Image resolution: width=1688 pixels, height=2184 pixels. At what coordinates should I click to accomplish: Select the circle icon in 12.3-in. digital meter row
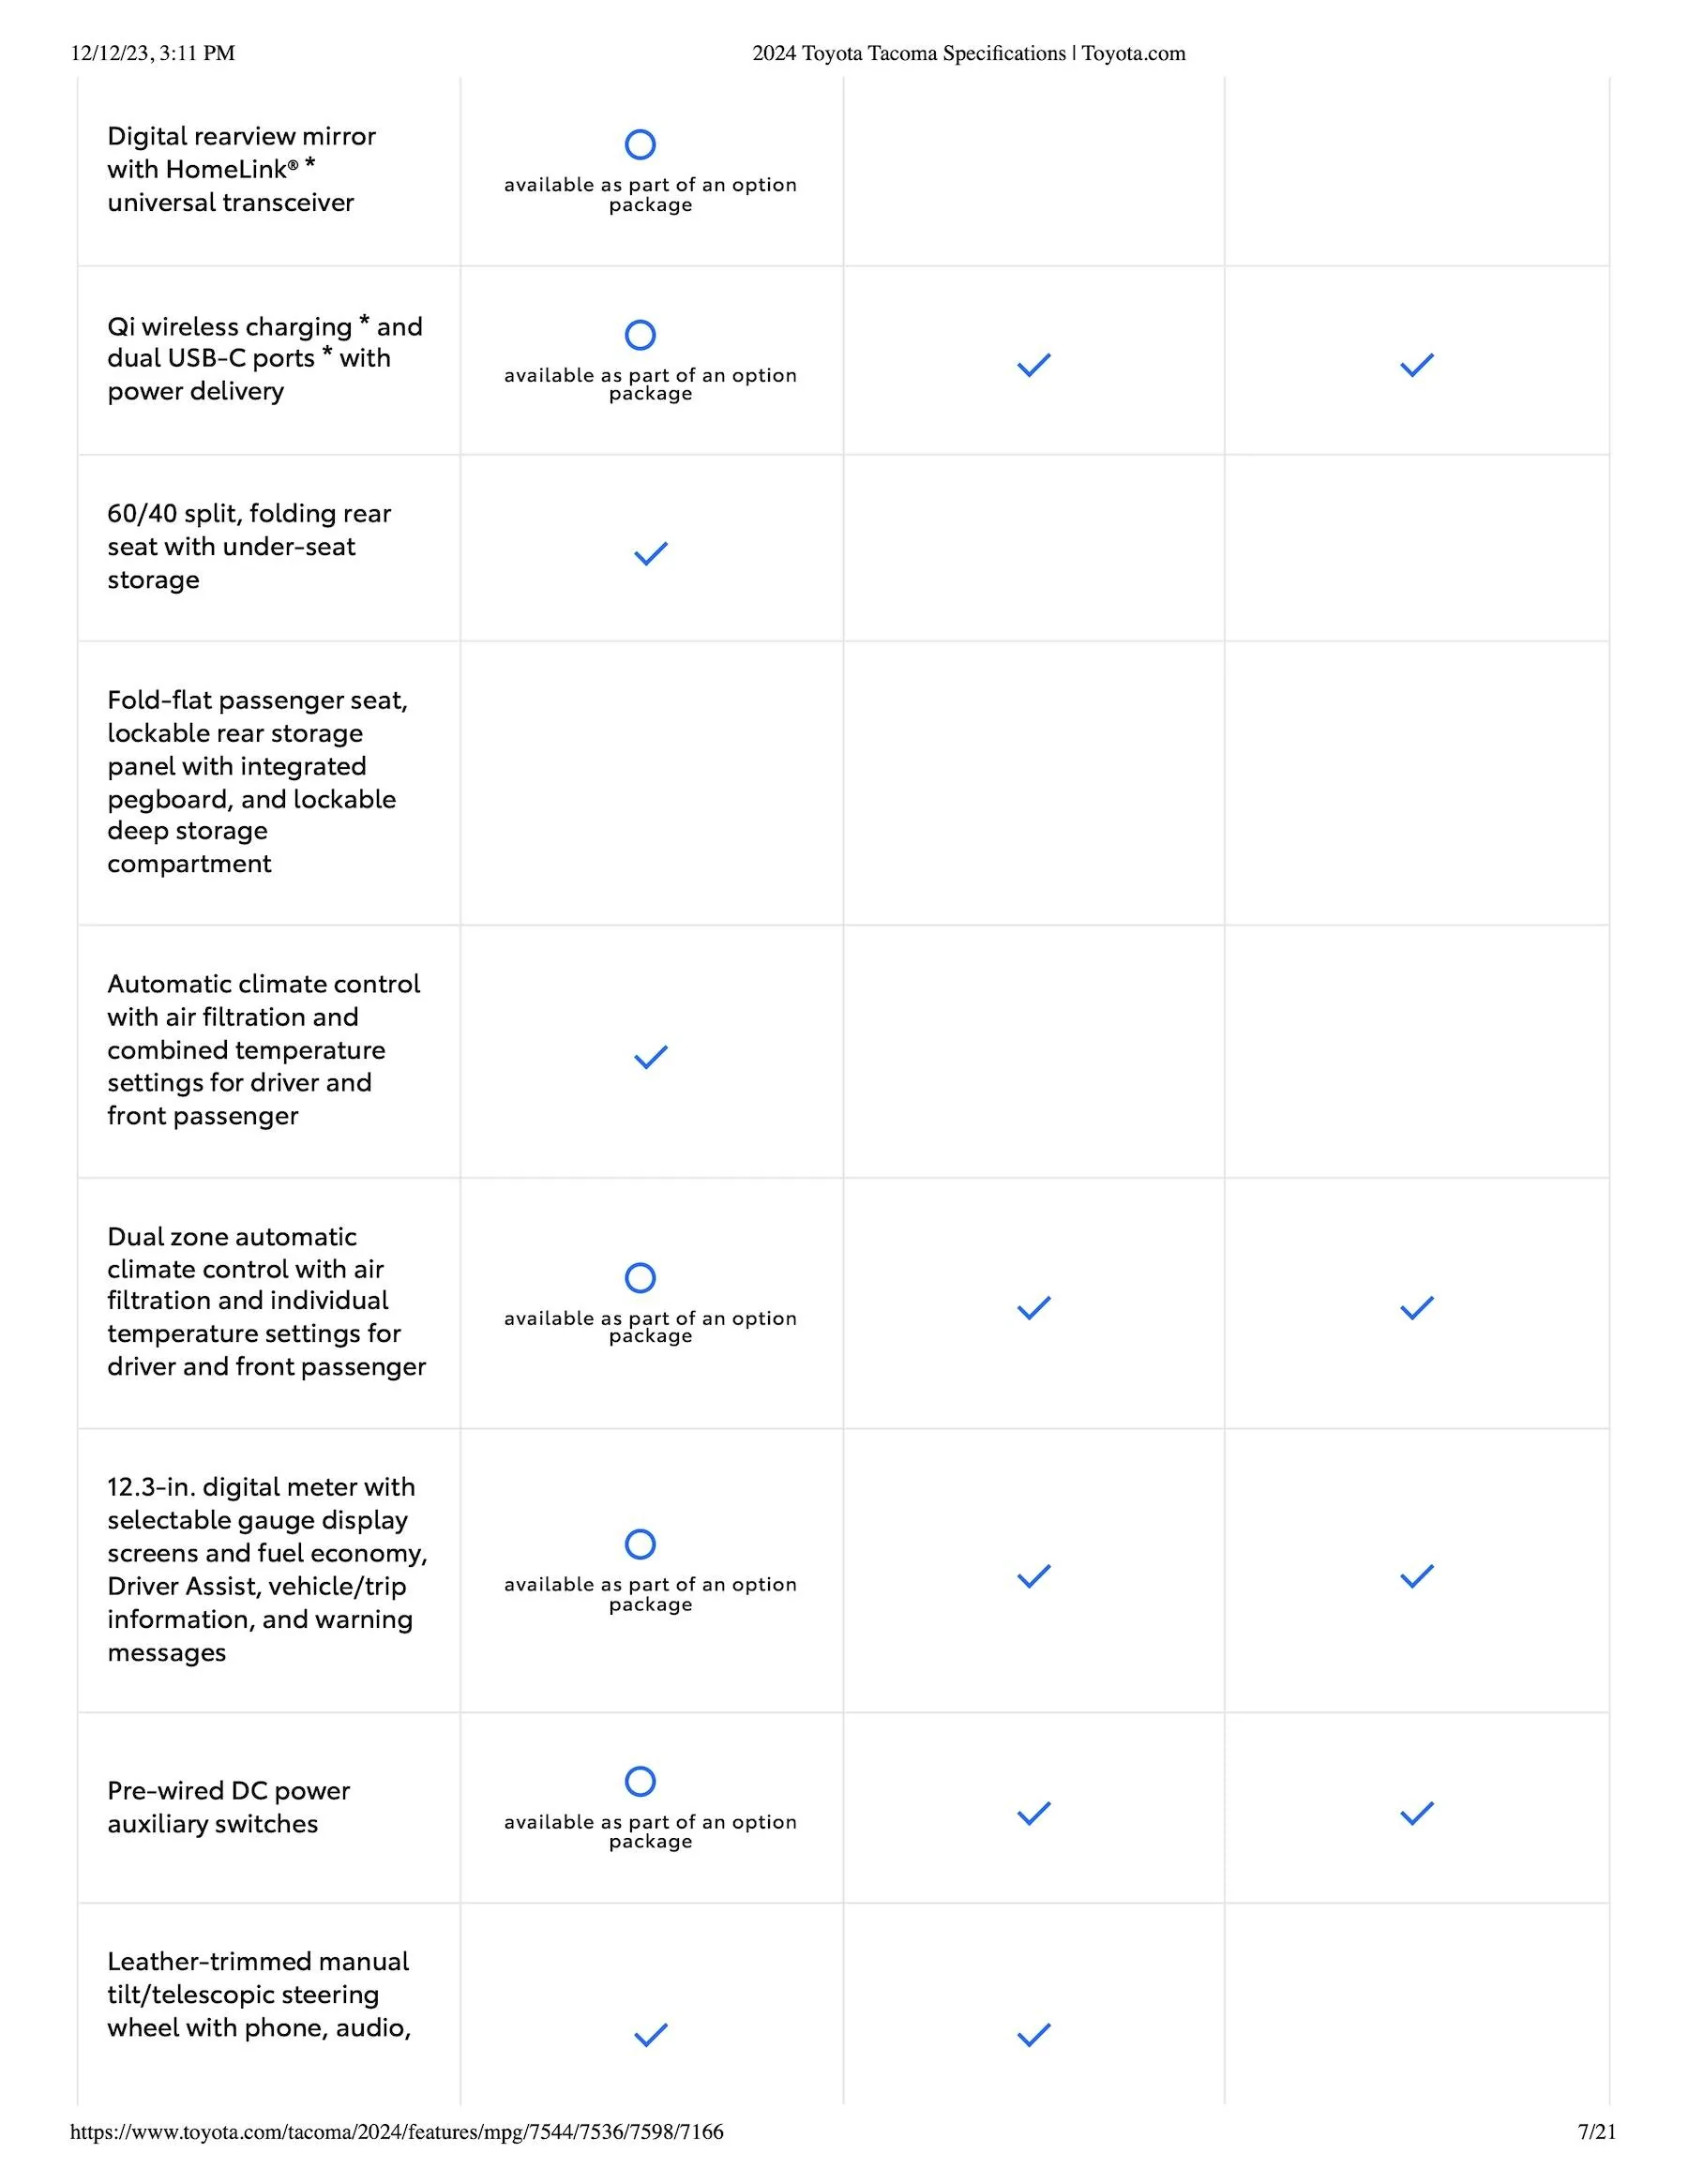[640, 1544]
